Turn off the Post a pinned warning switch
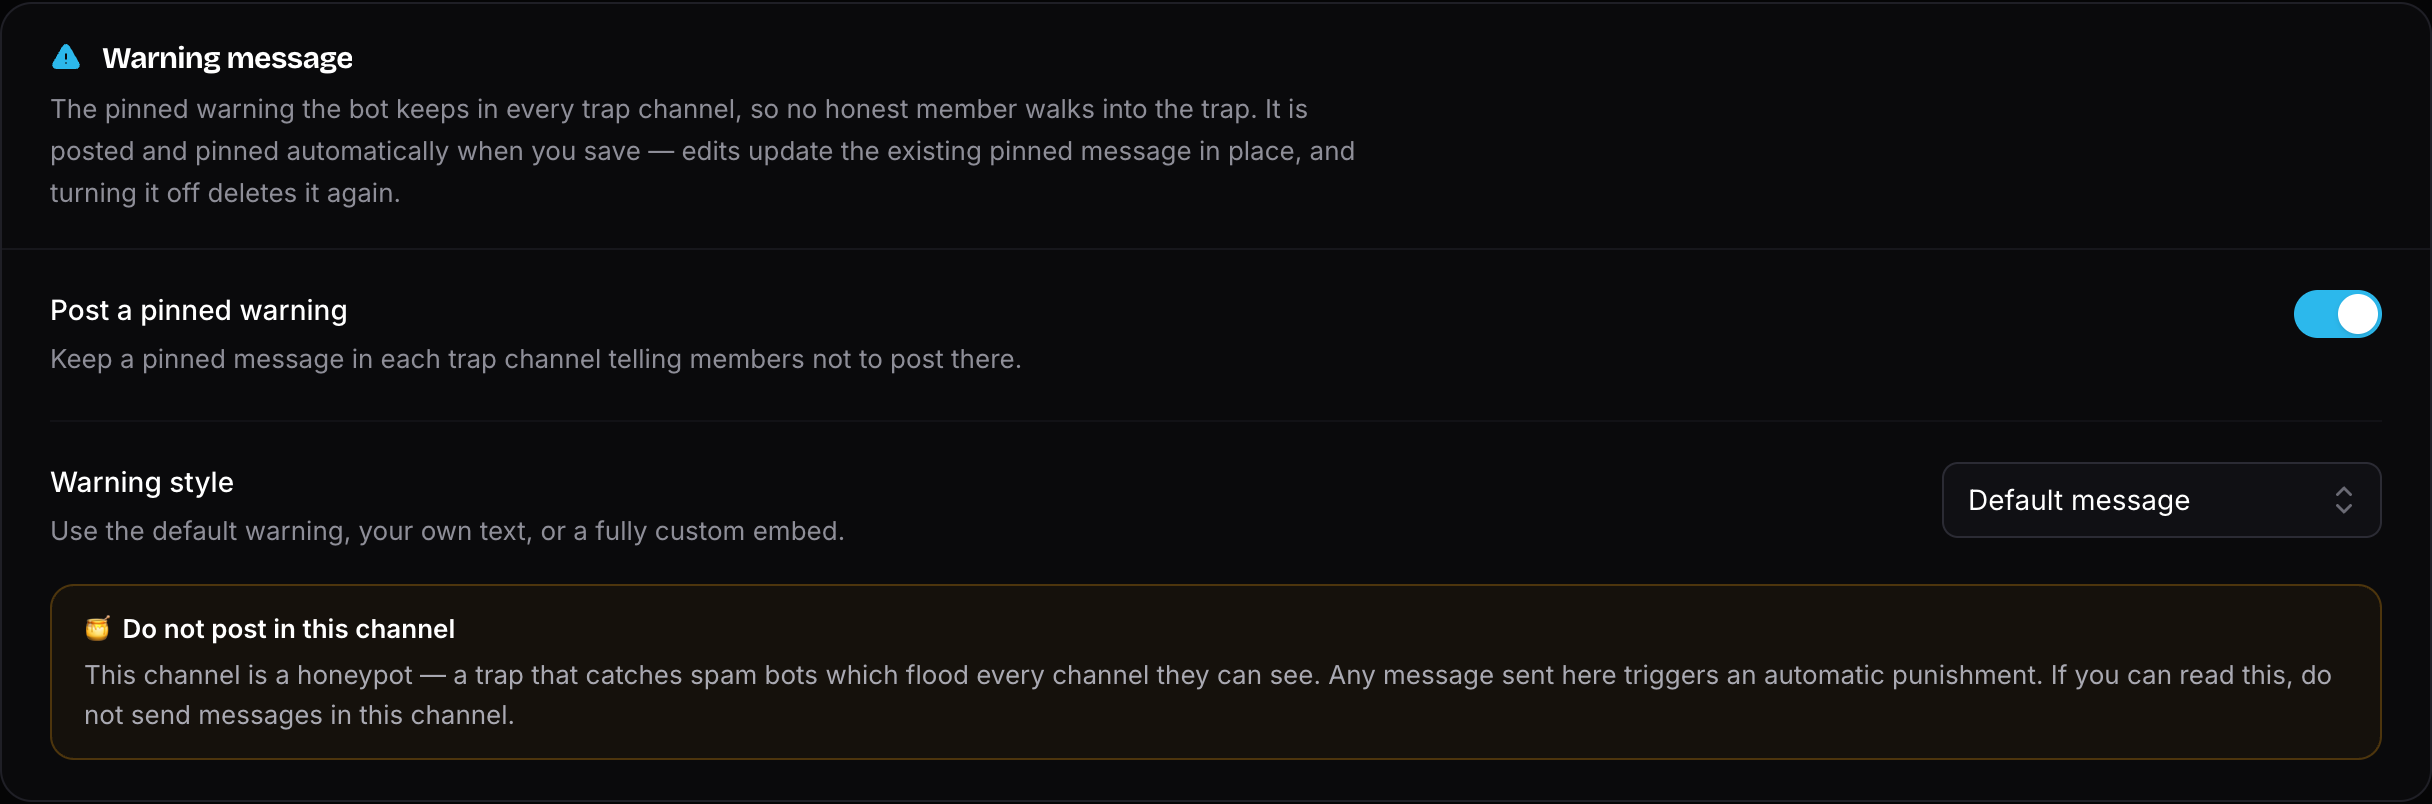Screen dimensions: 2432x804 2337,314
